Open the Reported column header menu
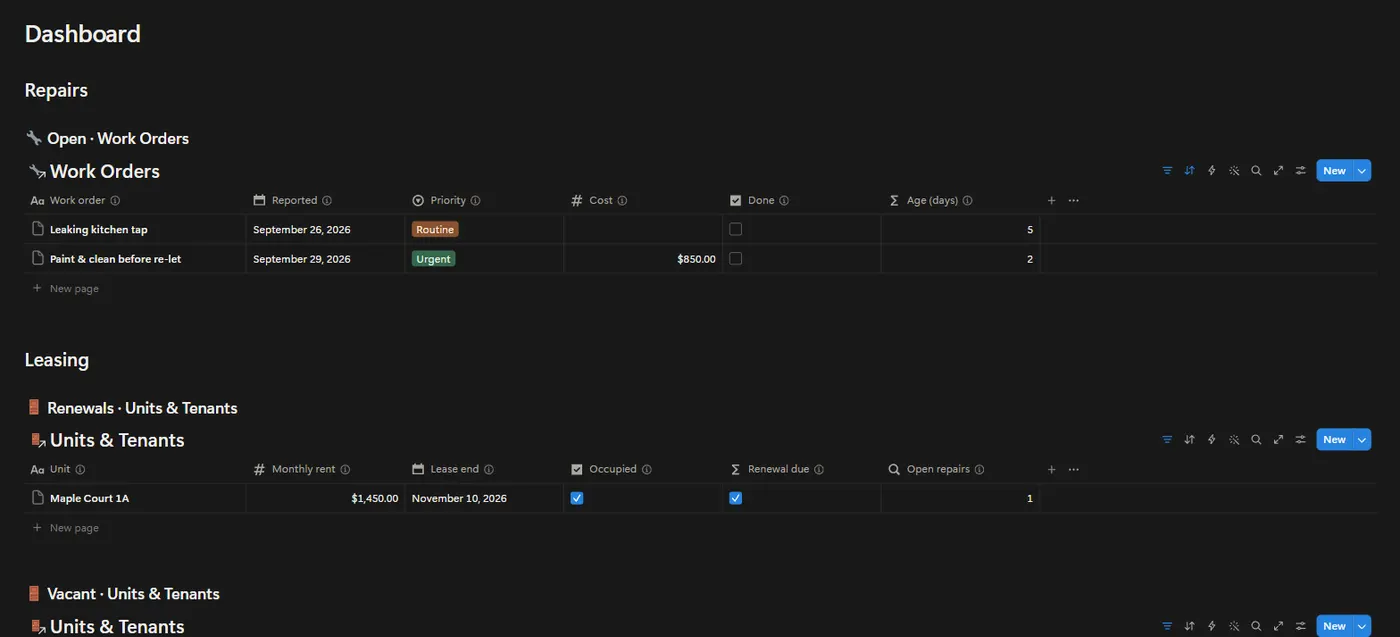 [x=325, y=201]
